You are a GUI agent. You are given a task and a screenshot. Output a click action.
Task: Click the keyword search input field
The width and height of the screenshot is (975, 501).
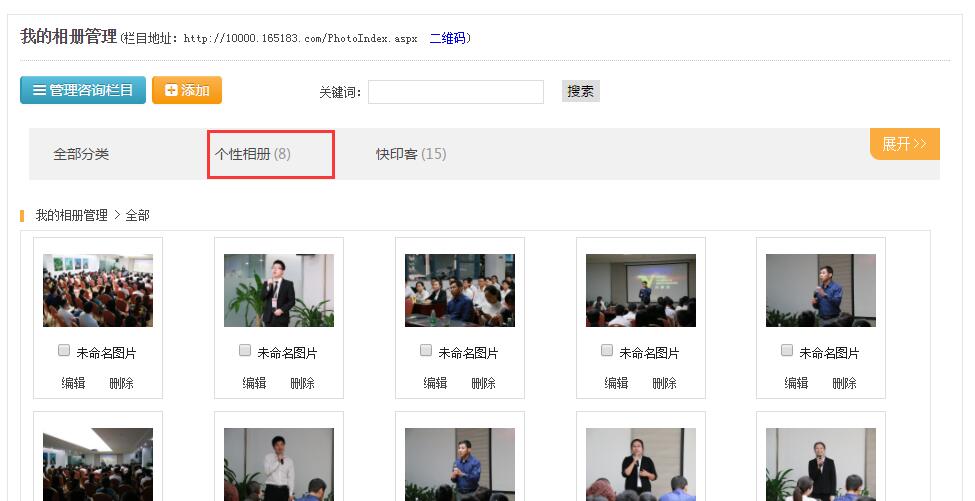pyautogui.click(x=455, y=92)
